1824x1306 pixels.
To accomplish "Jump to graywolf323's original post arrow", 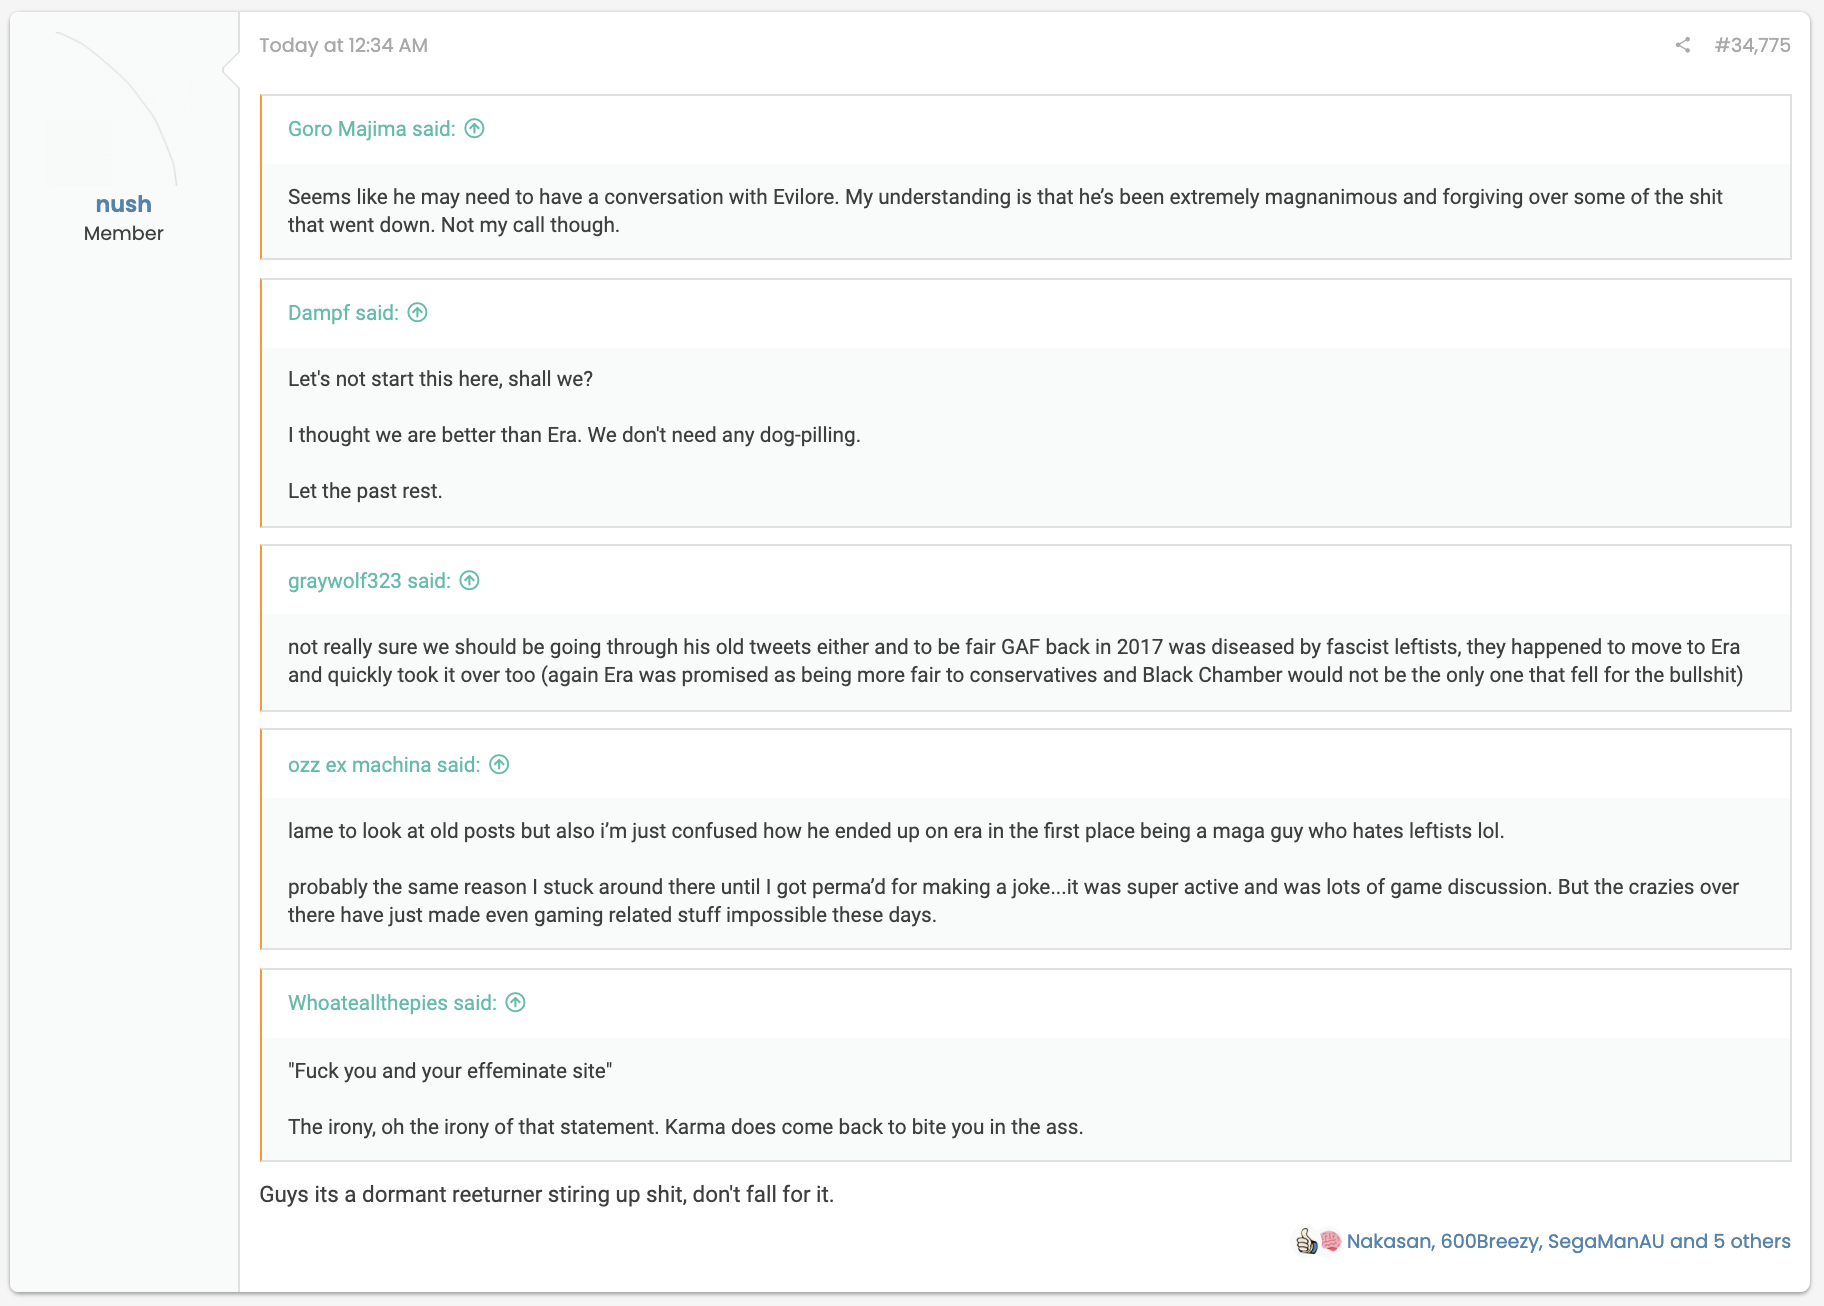I will 470,580.
